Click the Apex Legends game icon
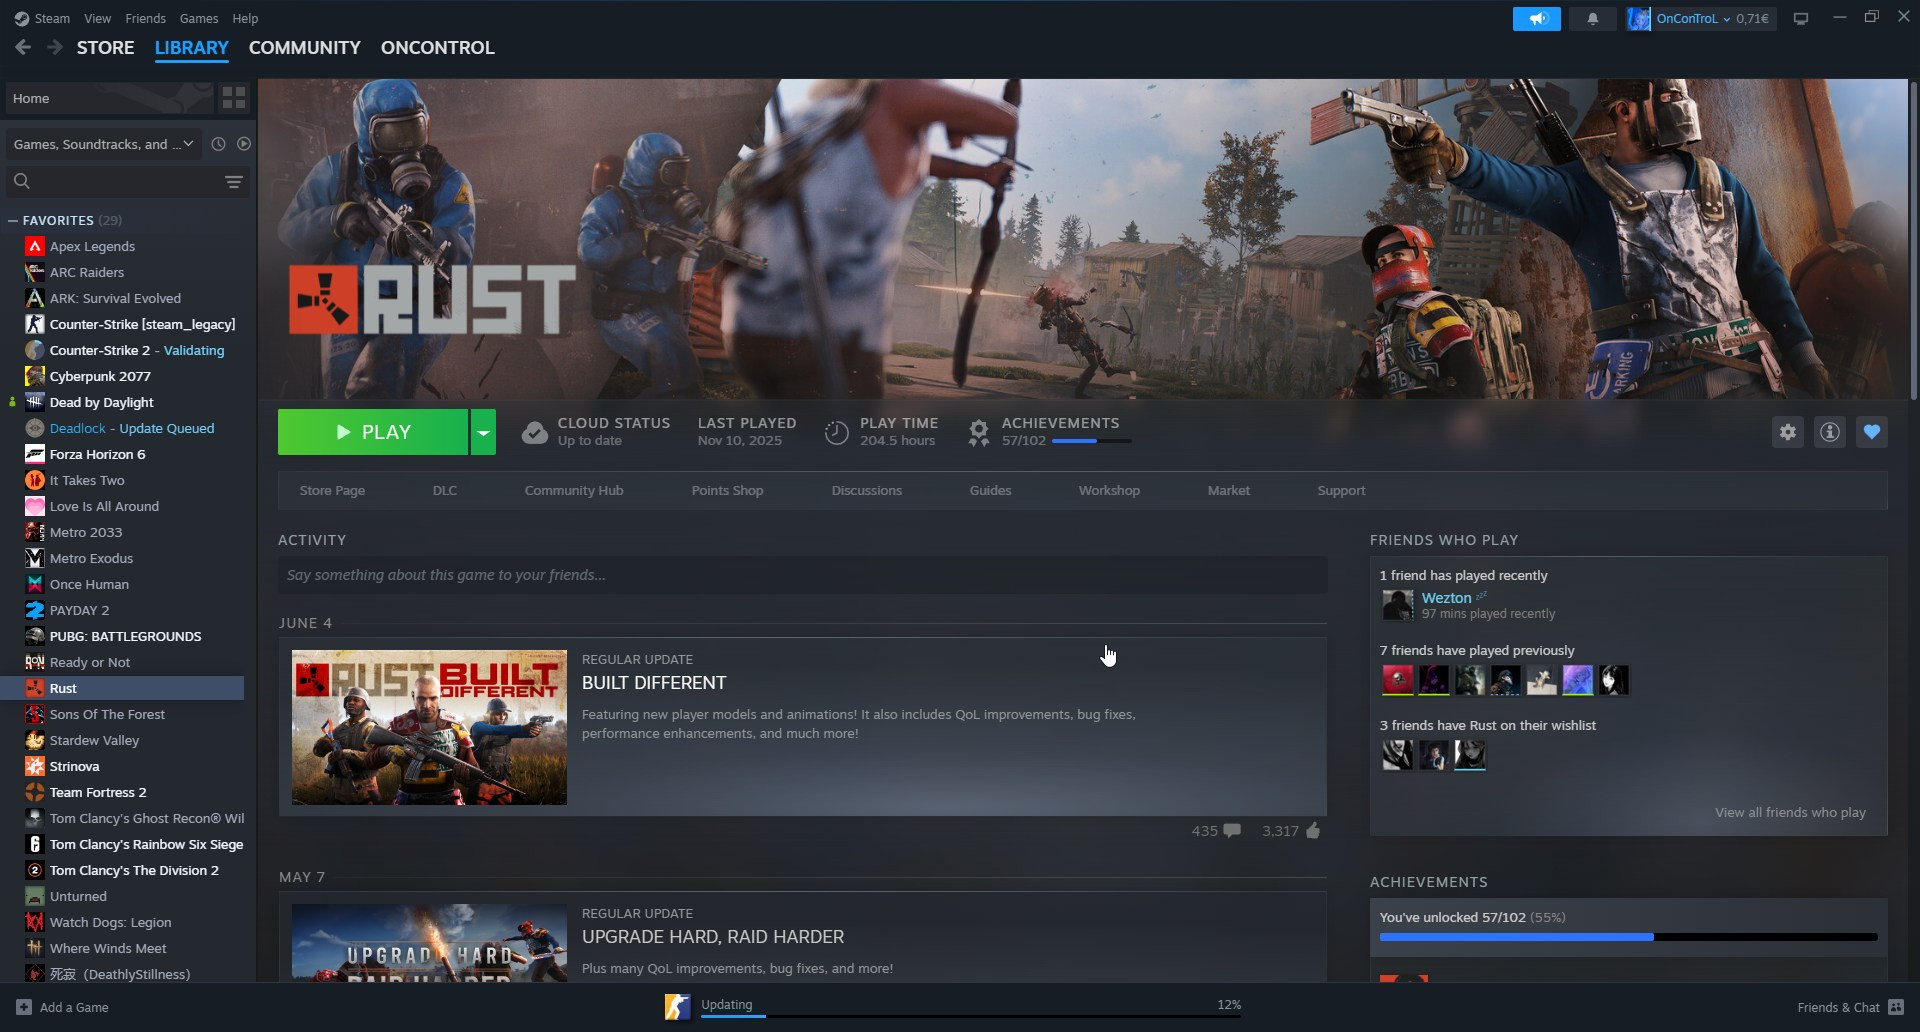Image resolution: width=1920 pixels, height=1032 pixels. point(35,246)
